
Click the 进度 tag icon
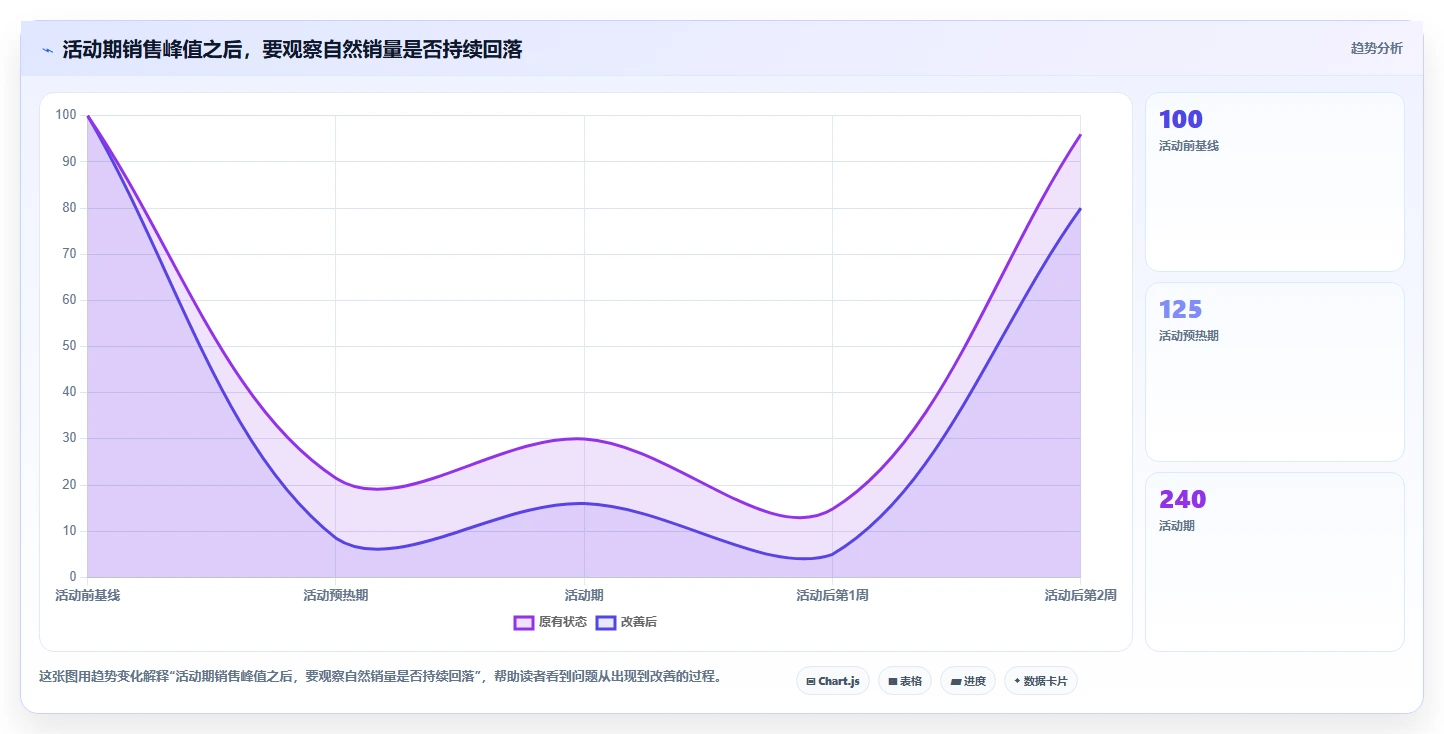(955, 681)
